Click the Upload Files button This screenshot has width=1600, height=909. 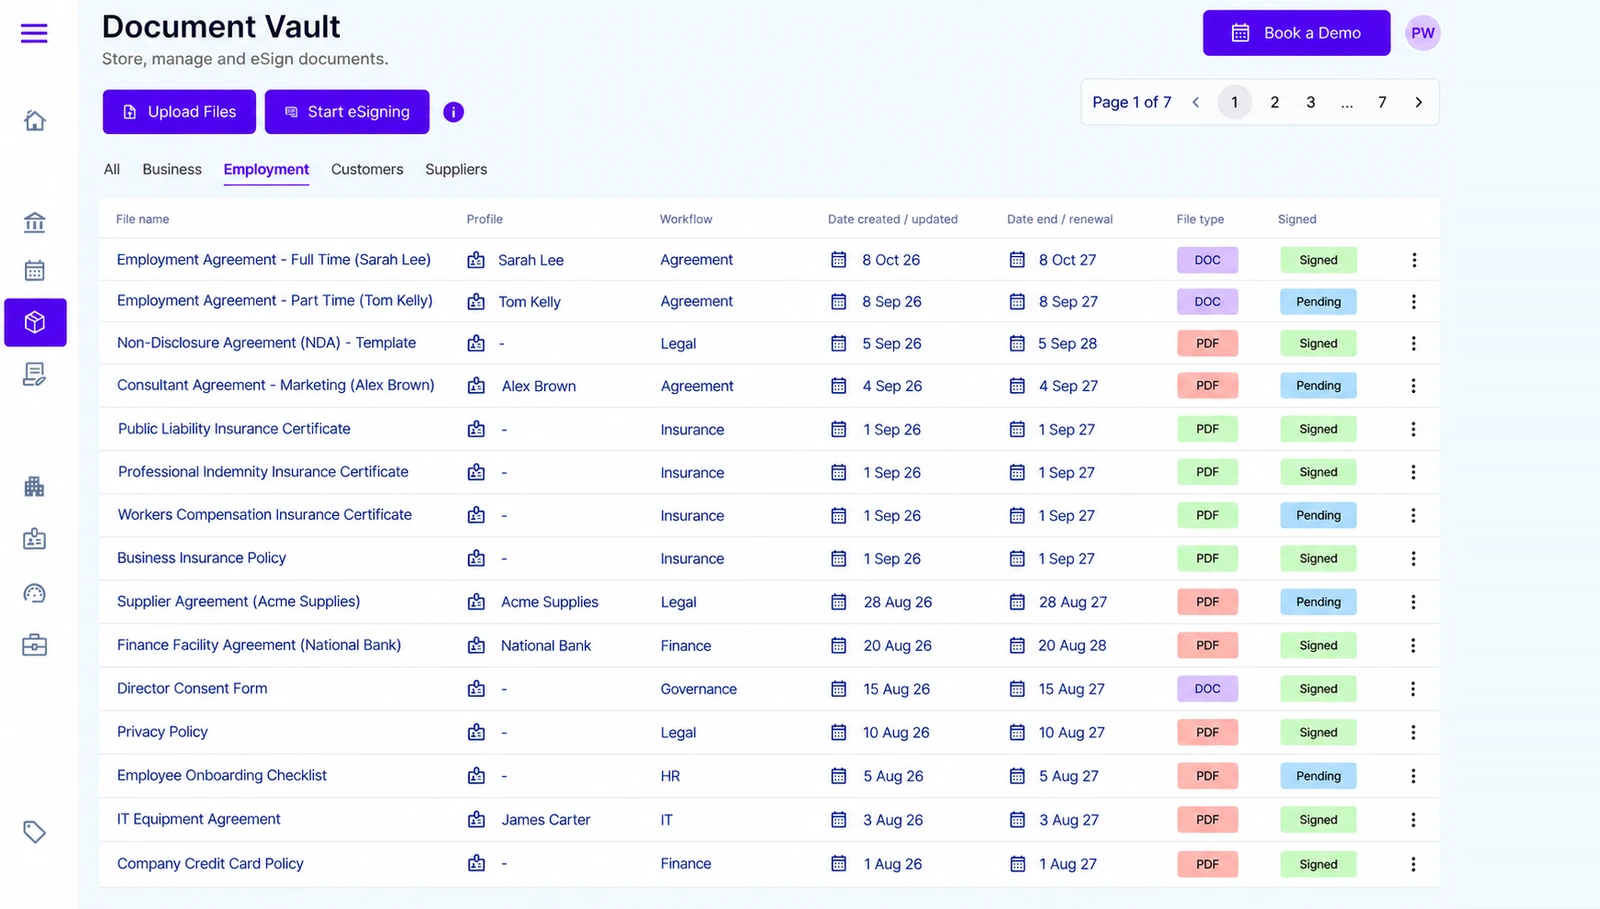179,112
